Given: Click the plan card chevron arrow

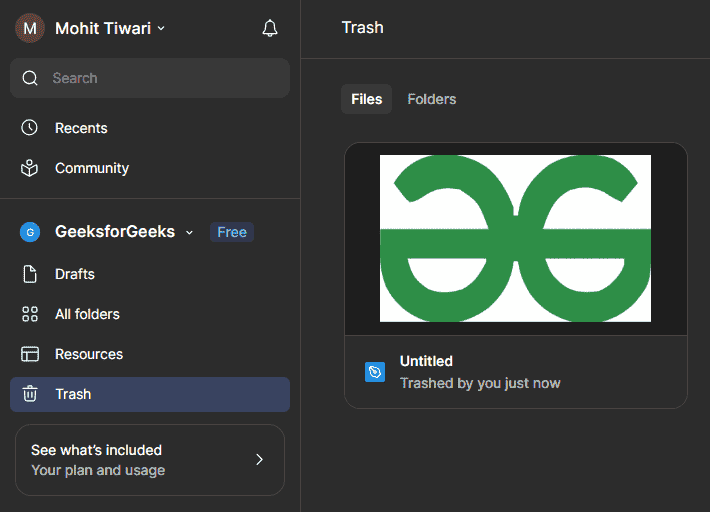Looking at the screenshot, I should click(259, 459).
